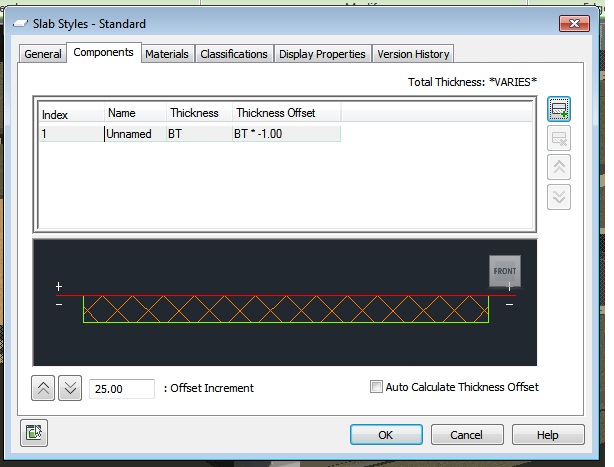
Task: Open the floating viewer icon at bottom-left
Action: 34,433
